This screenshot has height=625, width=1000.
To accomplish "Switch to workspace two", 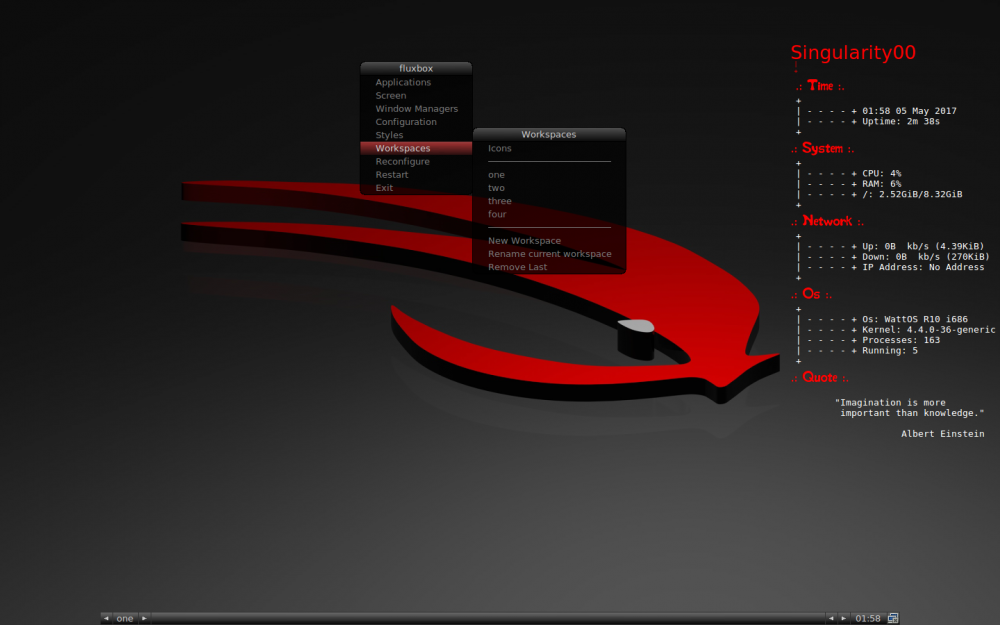I will click(x=549, y=188).
